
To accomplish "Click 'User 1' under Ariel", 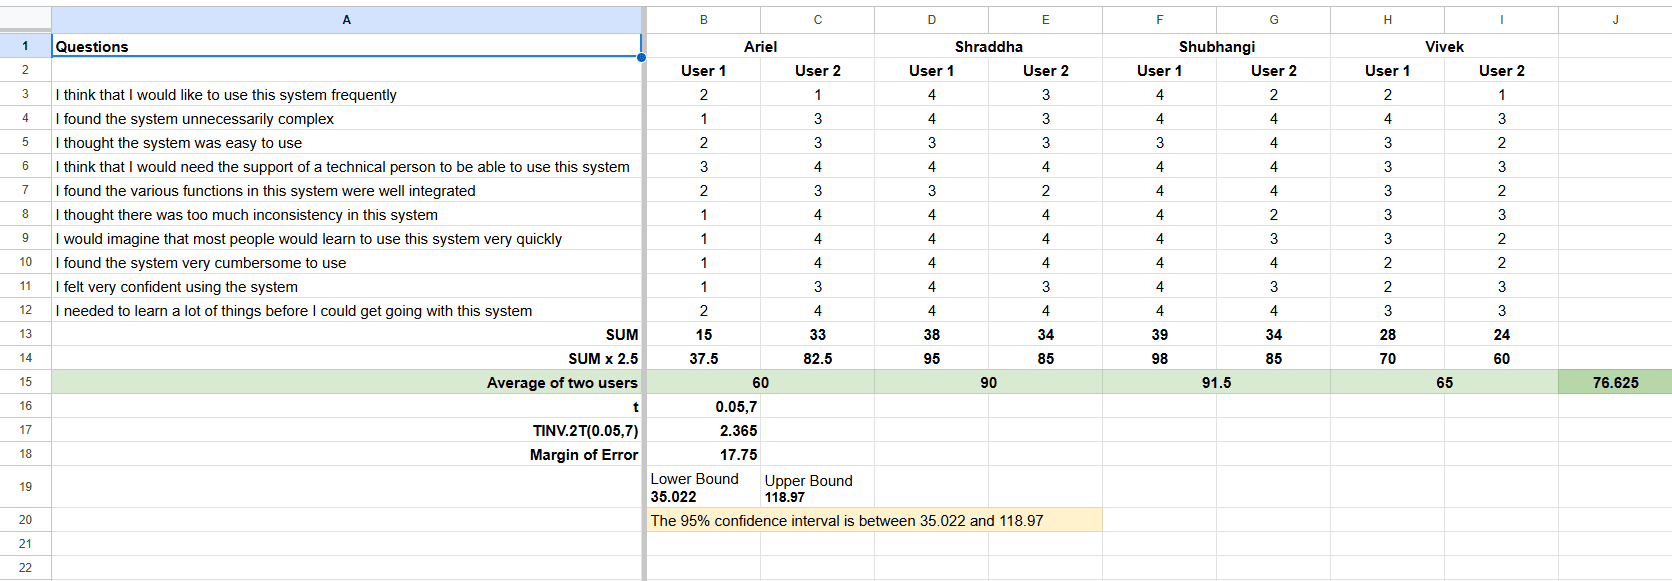I will tap(704, 70).
